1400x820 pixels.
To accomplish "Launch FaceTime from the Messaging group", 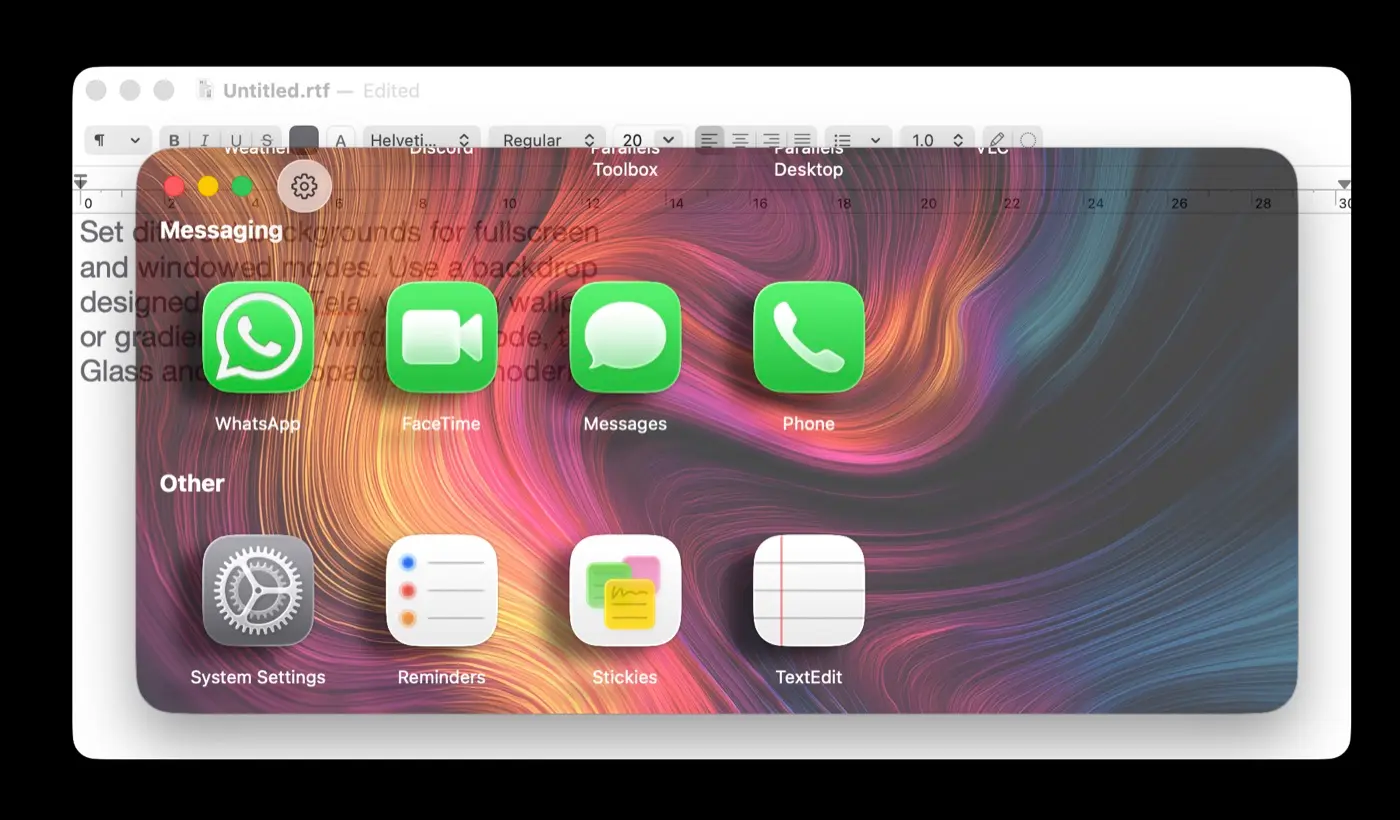I will tap(441, 337).
